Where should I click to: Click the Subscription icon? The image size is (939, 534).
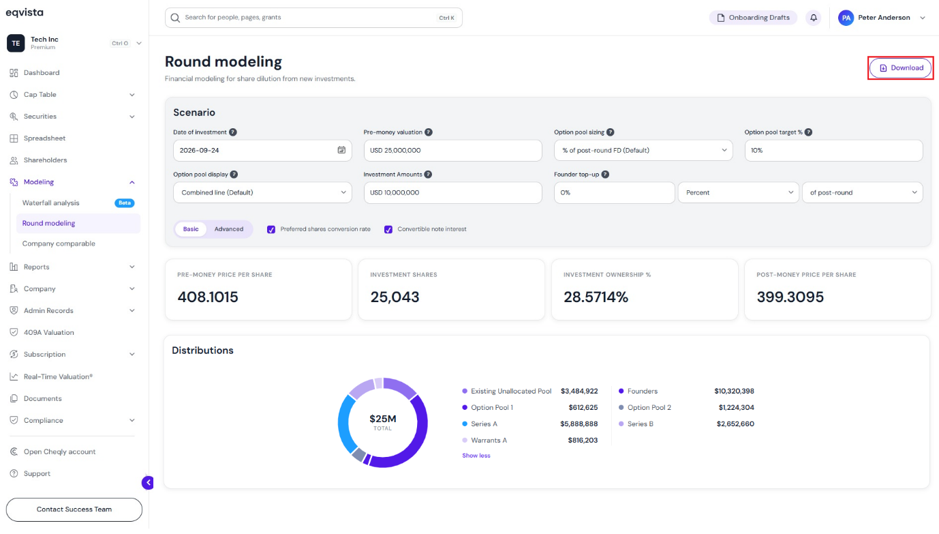coord(14,354)
